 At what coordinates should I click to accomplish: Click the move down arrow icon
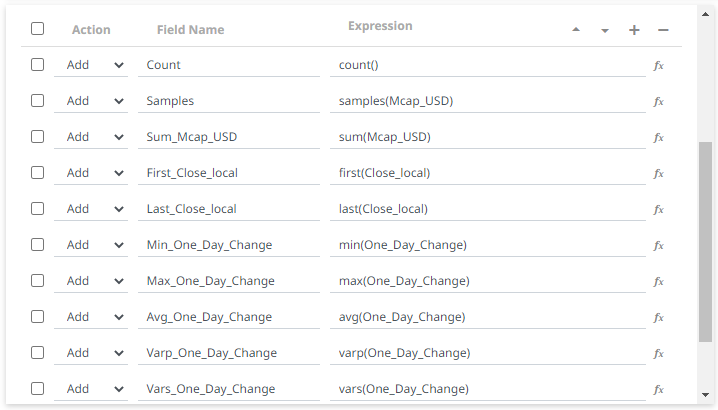pyautogui.click(x=605, y=30)
